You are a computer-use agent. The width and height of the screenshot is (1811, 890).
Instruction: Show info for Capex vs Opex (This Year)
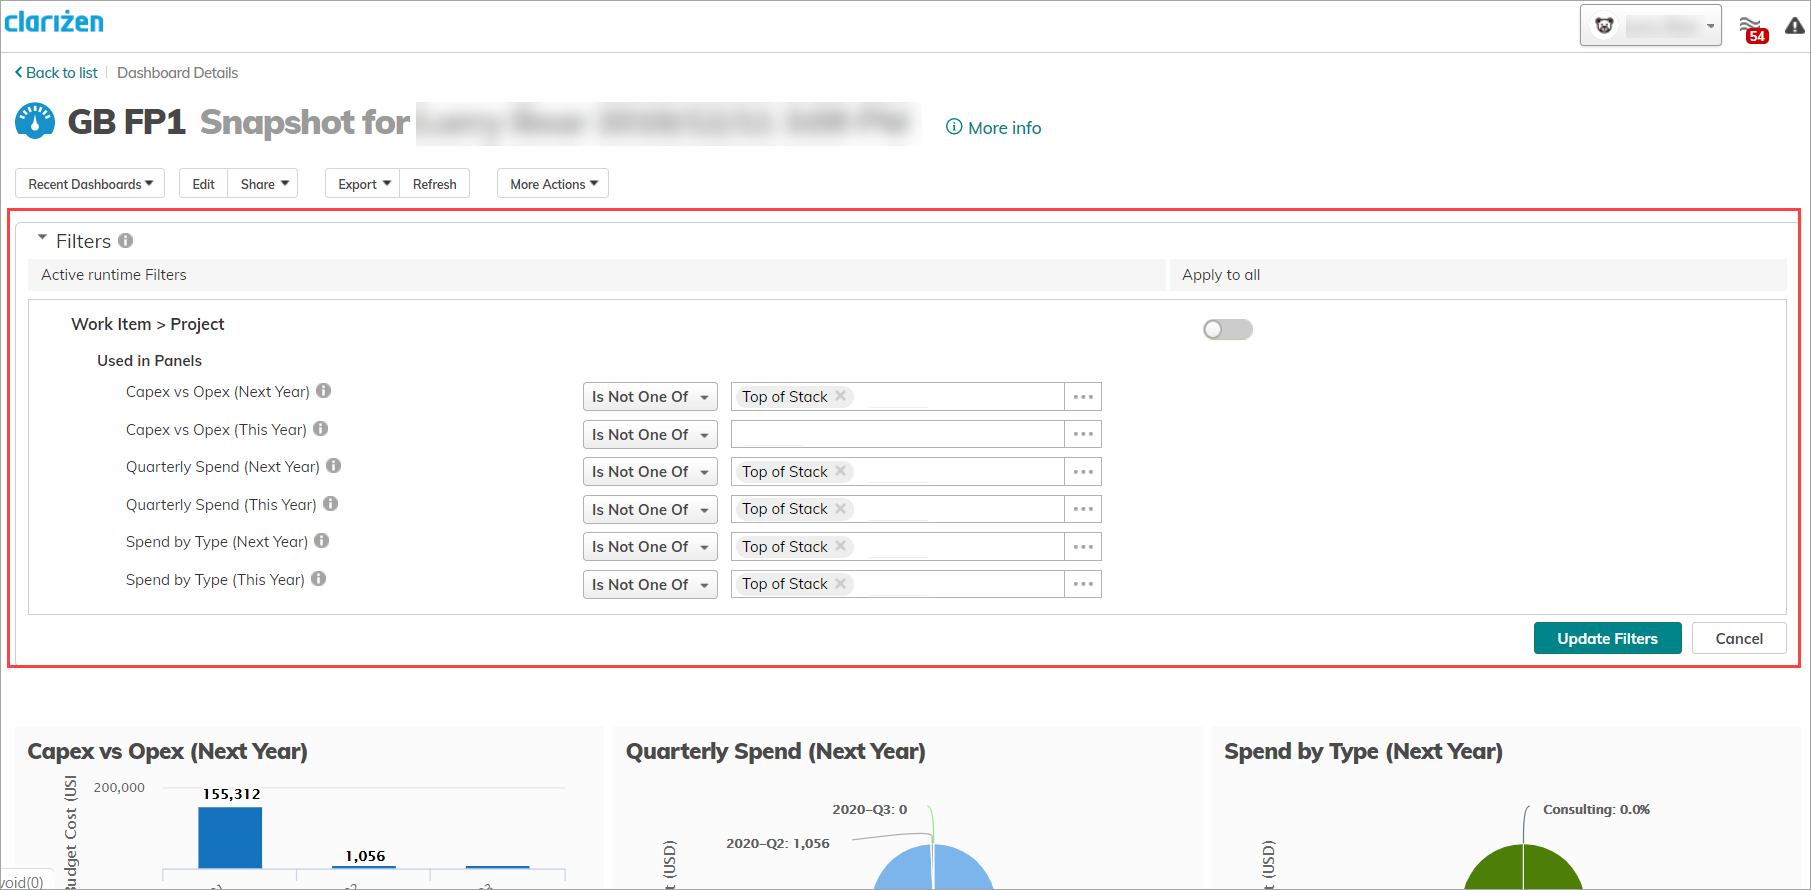321,428
